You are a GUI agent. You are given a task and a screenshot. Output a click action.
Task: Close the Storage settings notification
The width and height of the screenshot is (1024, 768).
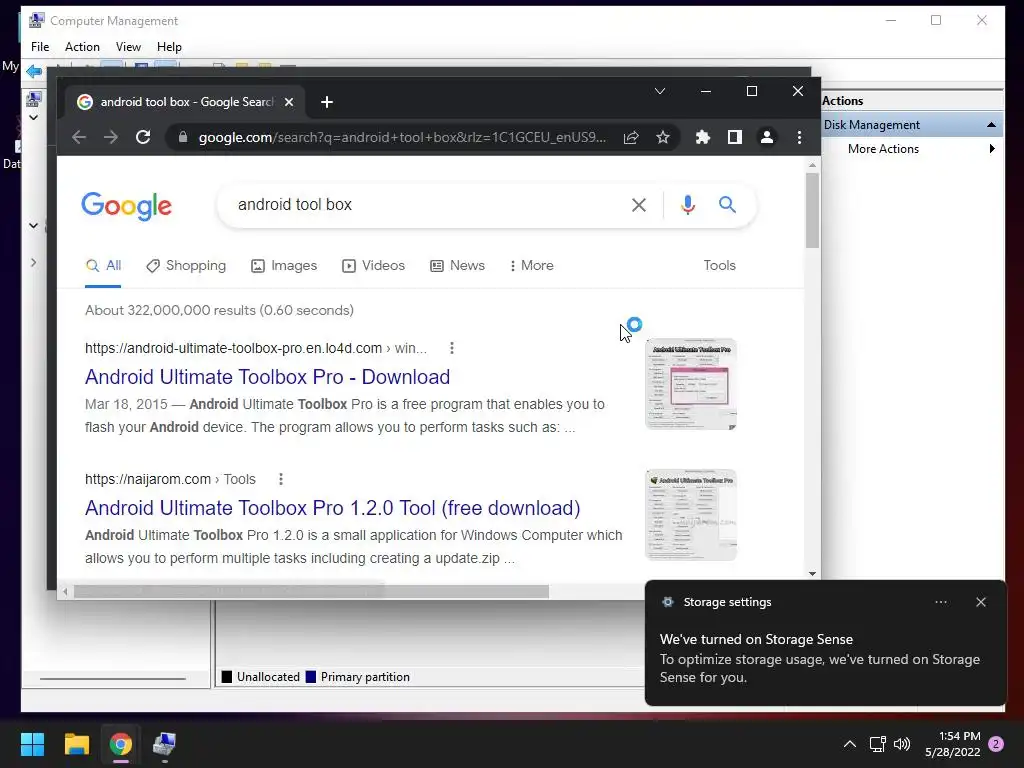click(981, 602)
